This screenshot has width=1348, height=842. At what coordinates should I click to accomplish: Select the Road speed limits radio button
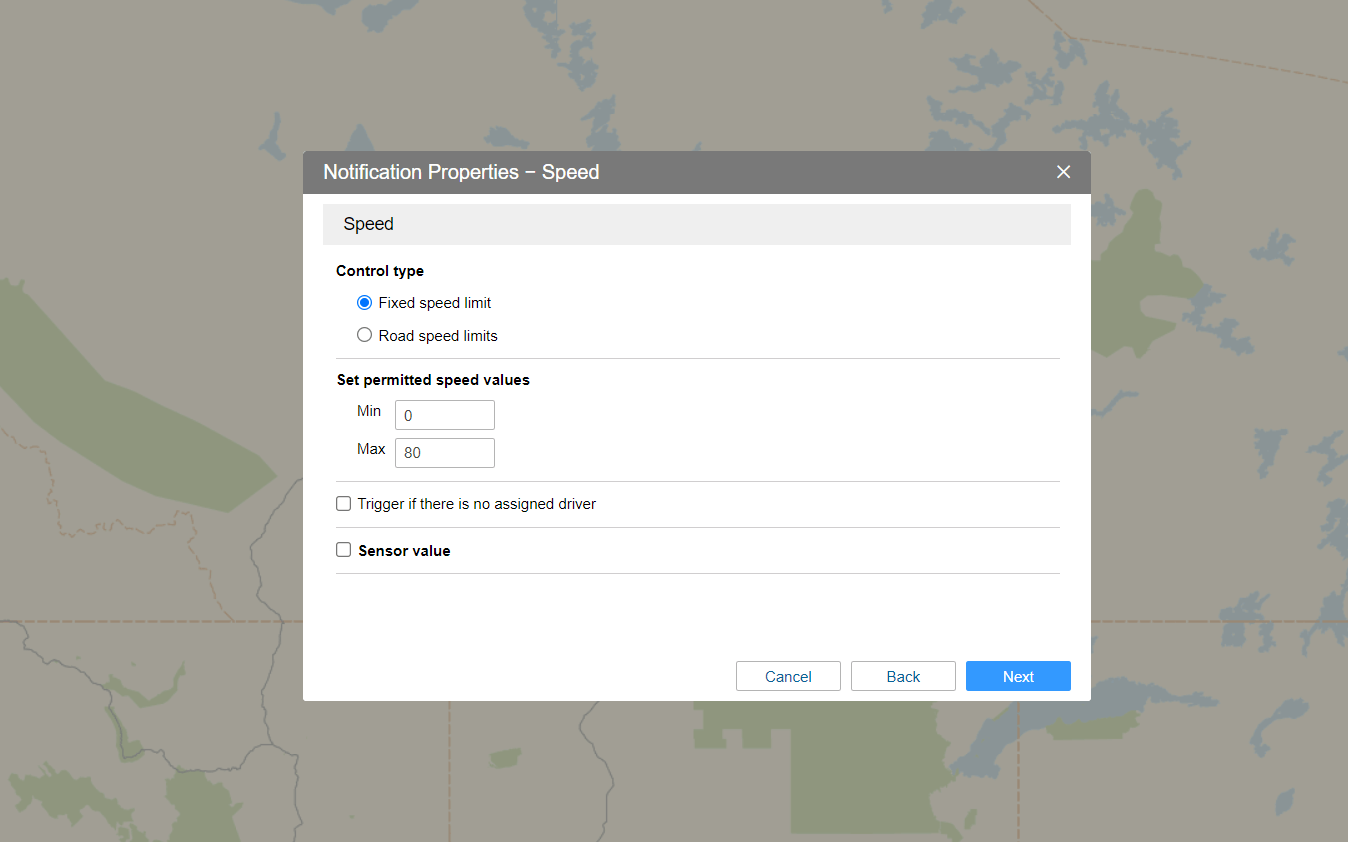coord(364,336)
